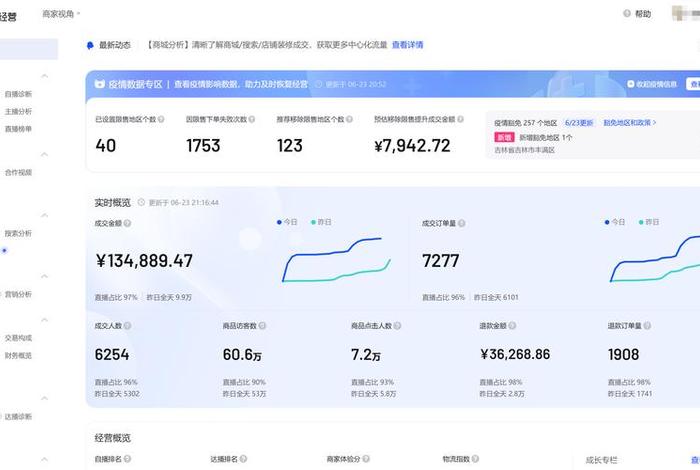Click the 新增 tag in 疫情豁免 box
Viewport: 700px width, 470px height.
(x=504, y=137)
